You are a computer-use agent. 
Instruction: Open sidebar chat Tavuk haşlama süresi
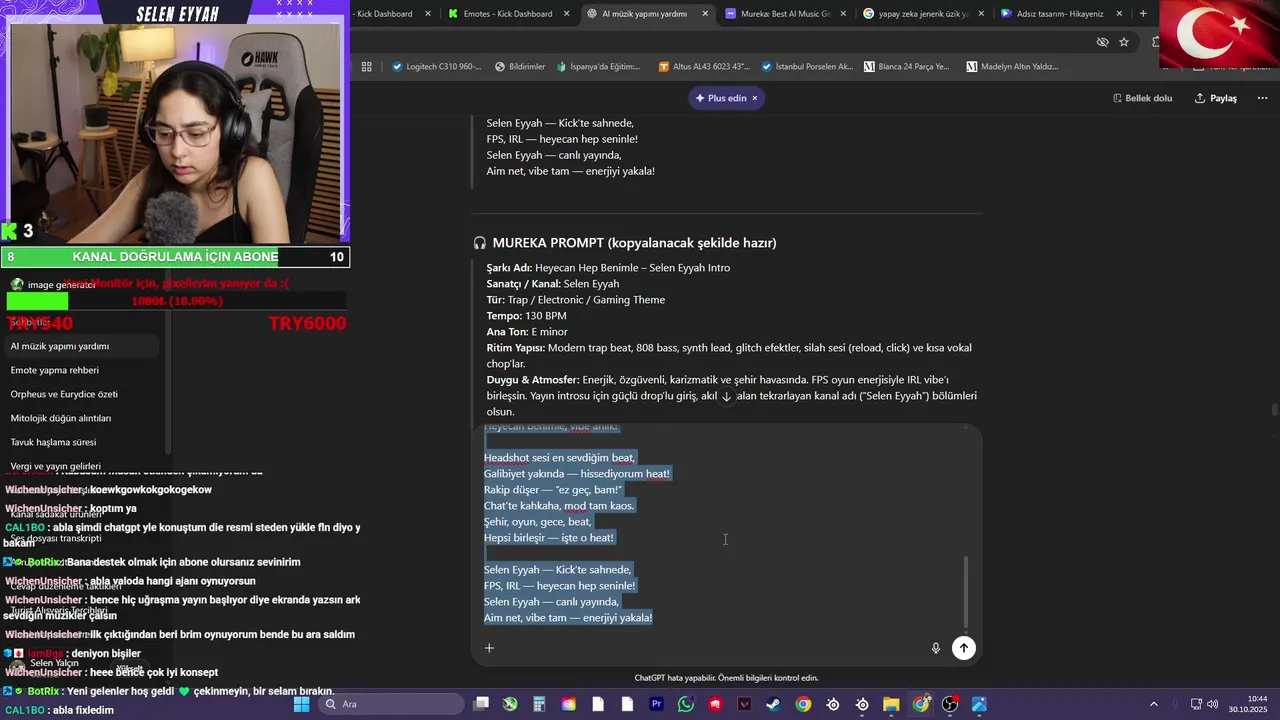click(82, 442)
